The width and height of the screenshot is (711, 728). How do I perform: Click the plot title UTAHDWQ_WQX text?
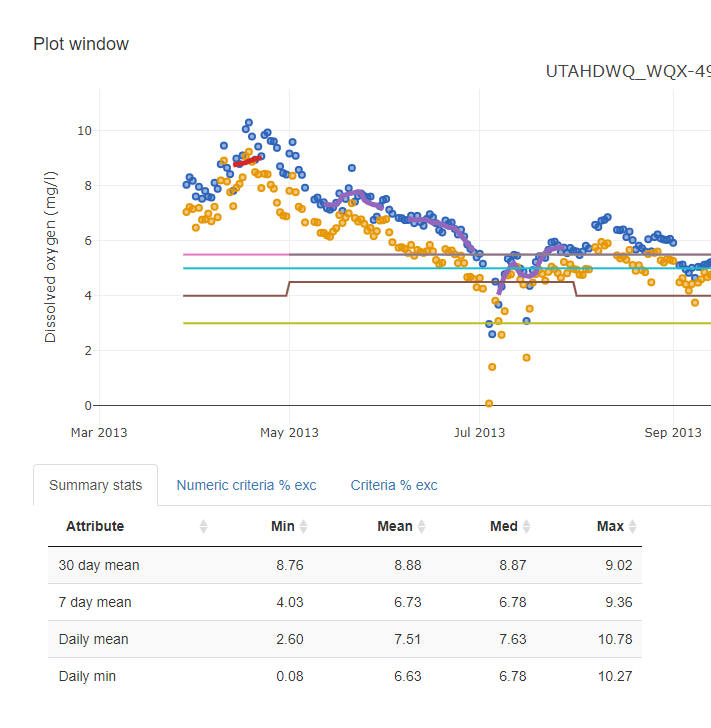pyautogui.click(x=628, y=72)
